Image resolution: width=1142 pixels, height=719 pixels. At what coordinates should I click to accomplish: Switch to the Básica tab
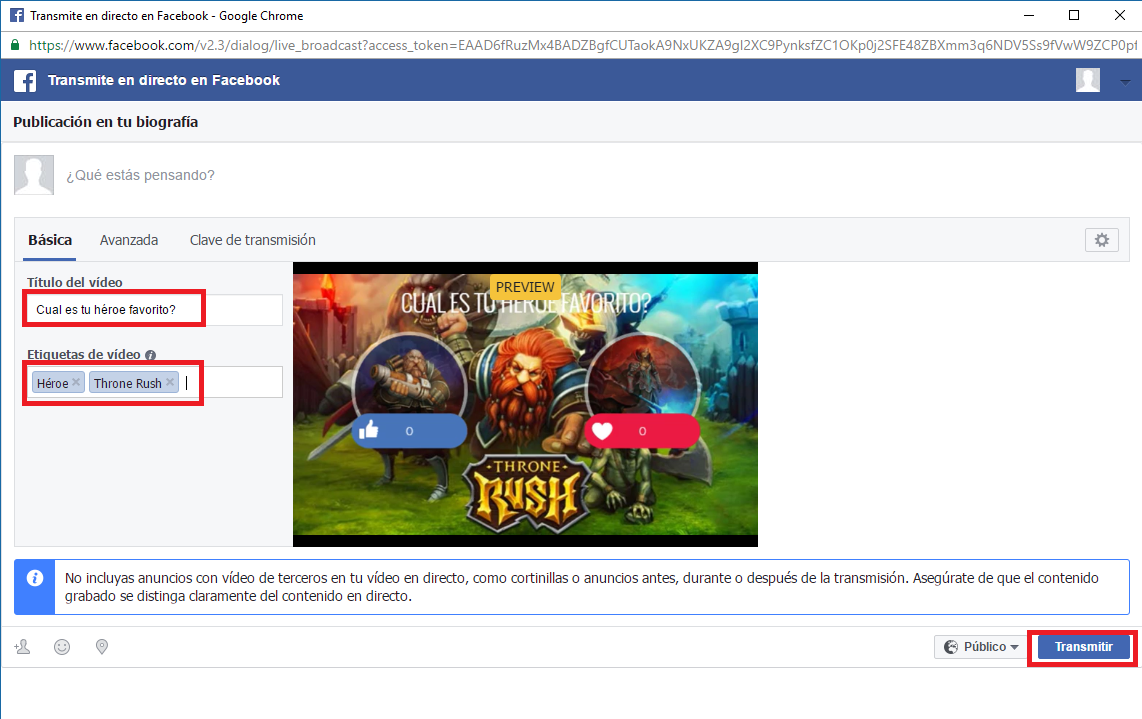pyautogui.click(x=50, y=240)
